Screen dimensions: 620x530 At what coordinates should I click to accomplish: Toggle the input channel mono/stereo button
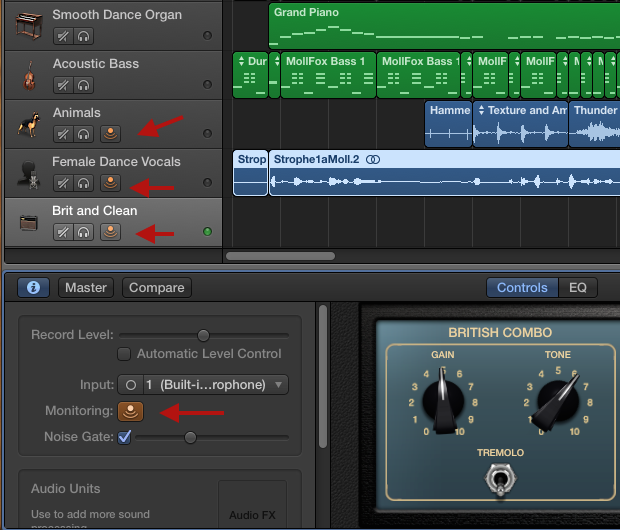pos(131,385)
